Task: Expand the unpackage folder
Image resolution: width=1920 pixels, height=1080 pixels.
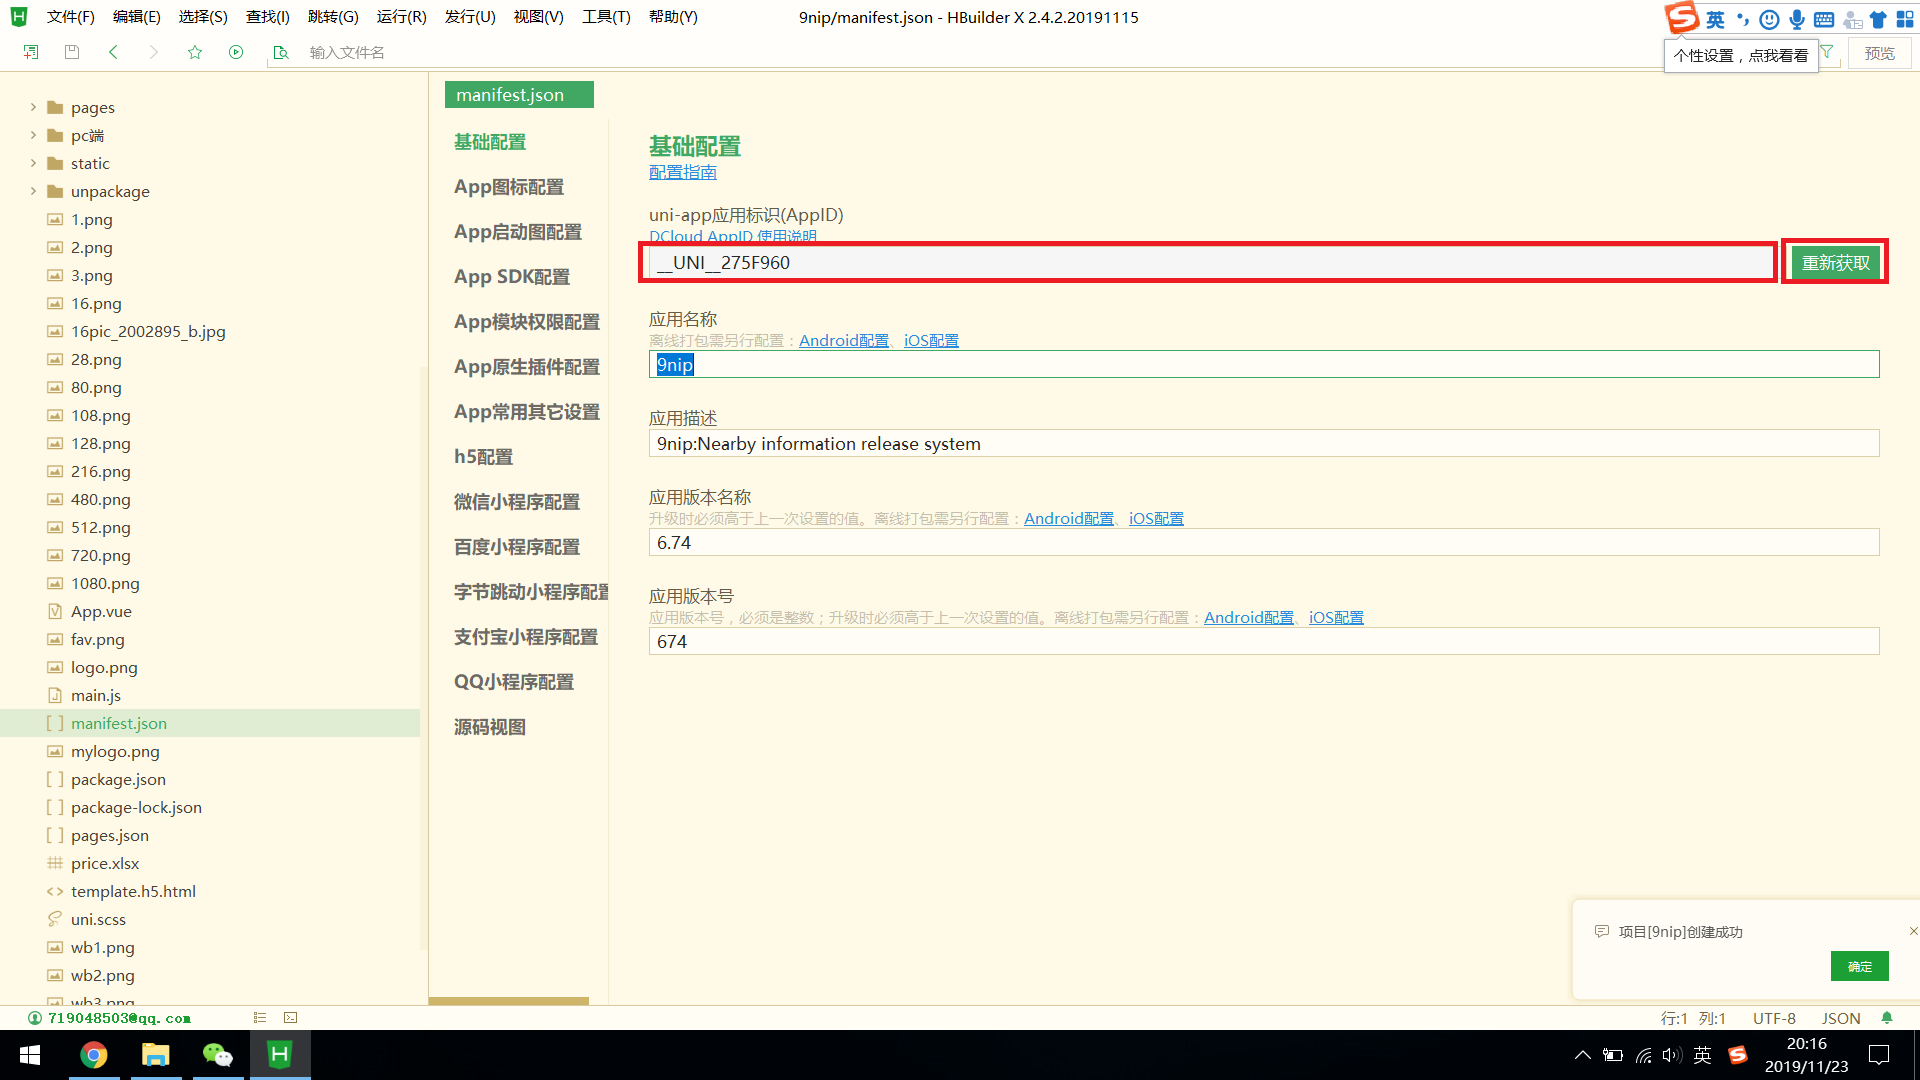Action: tap(33, 191)
